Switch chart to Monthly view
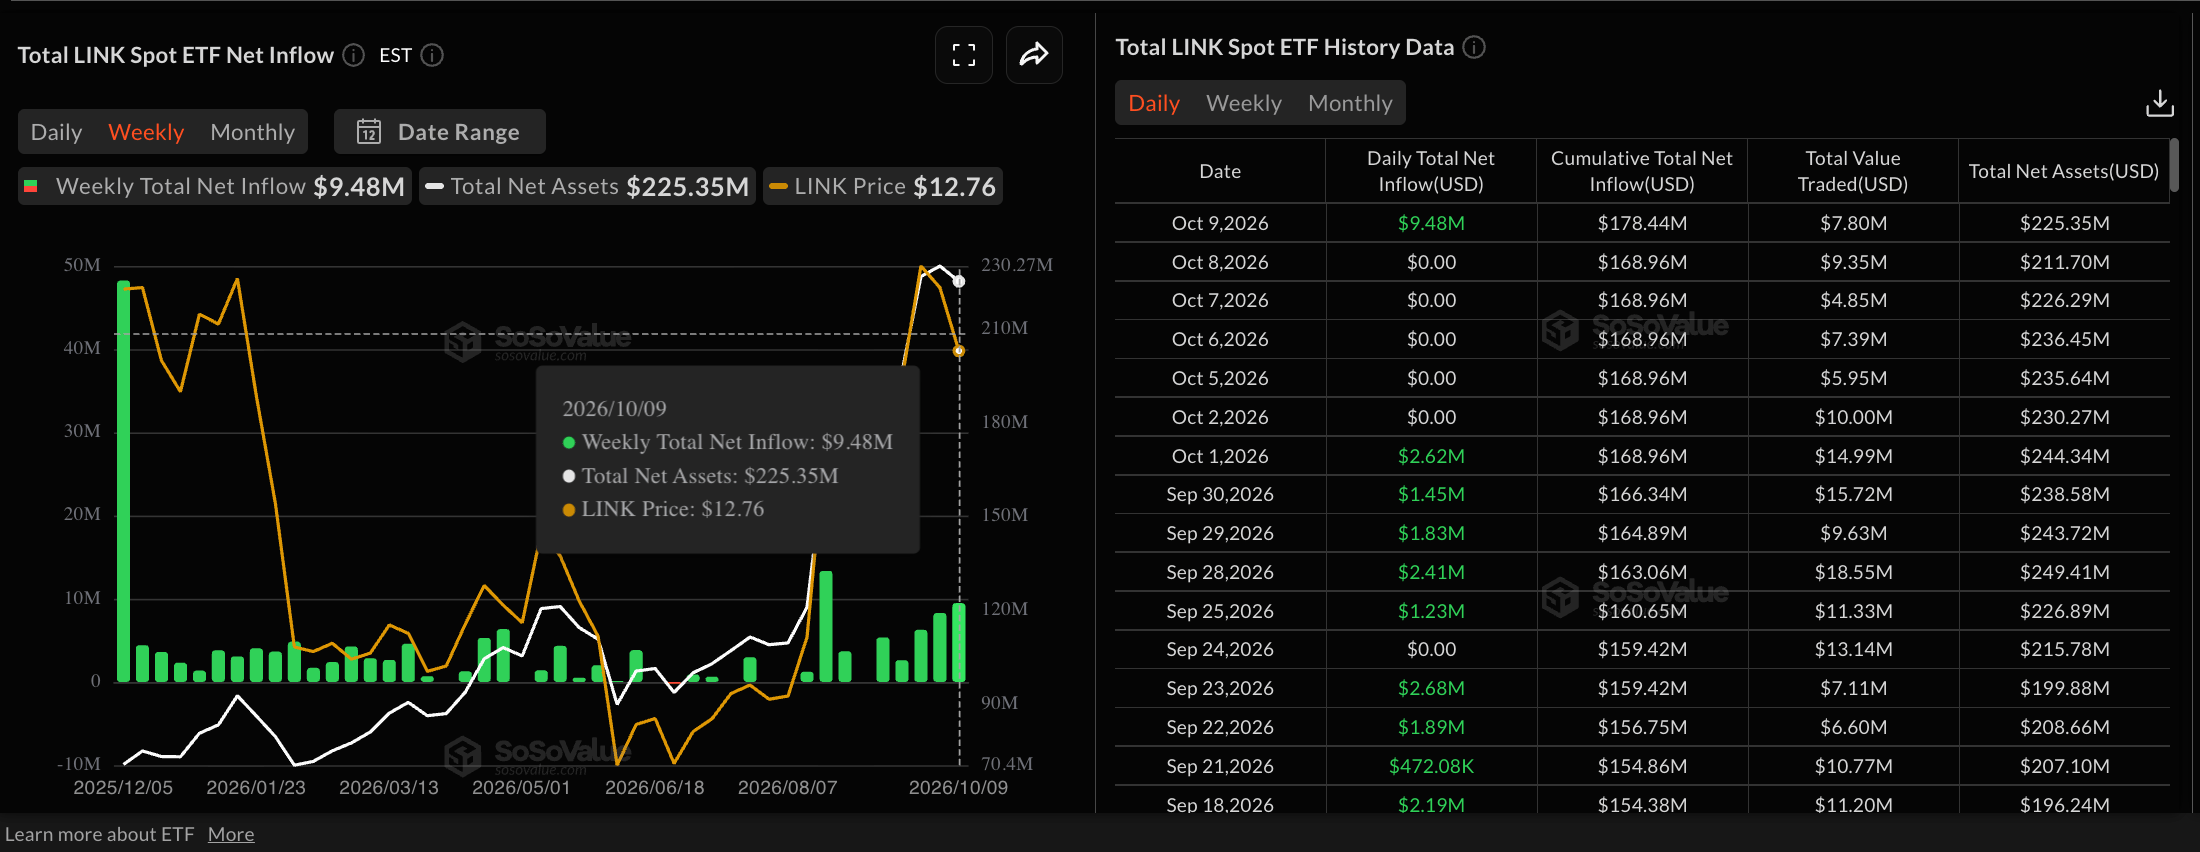2200x852 pixels. pyautogui.click(x=253, y=132)
